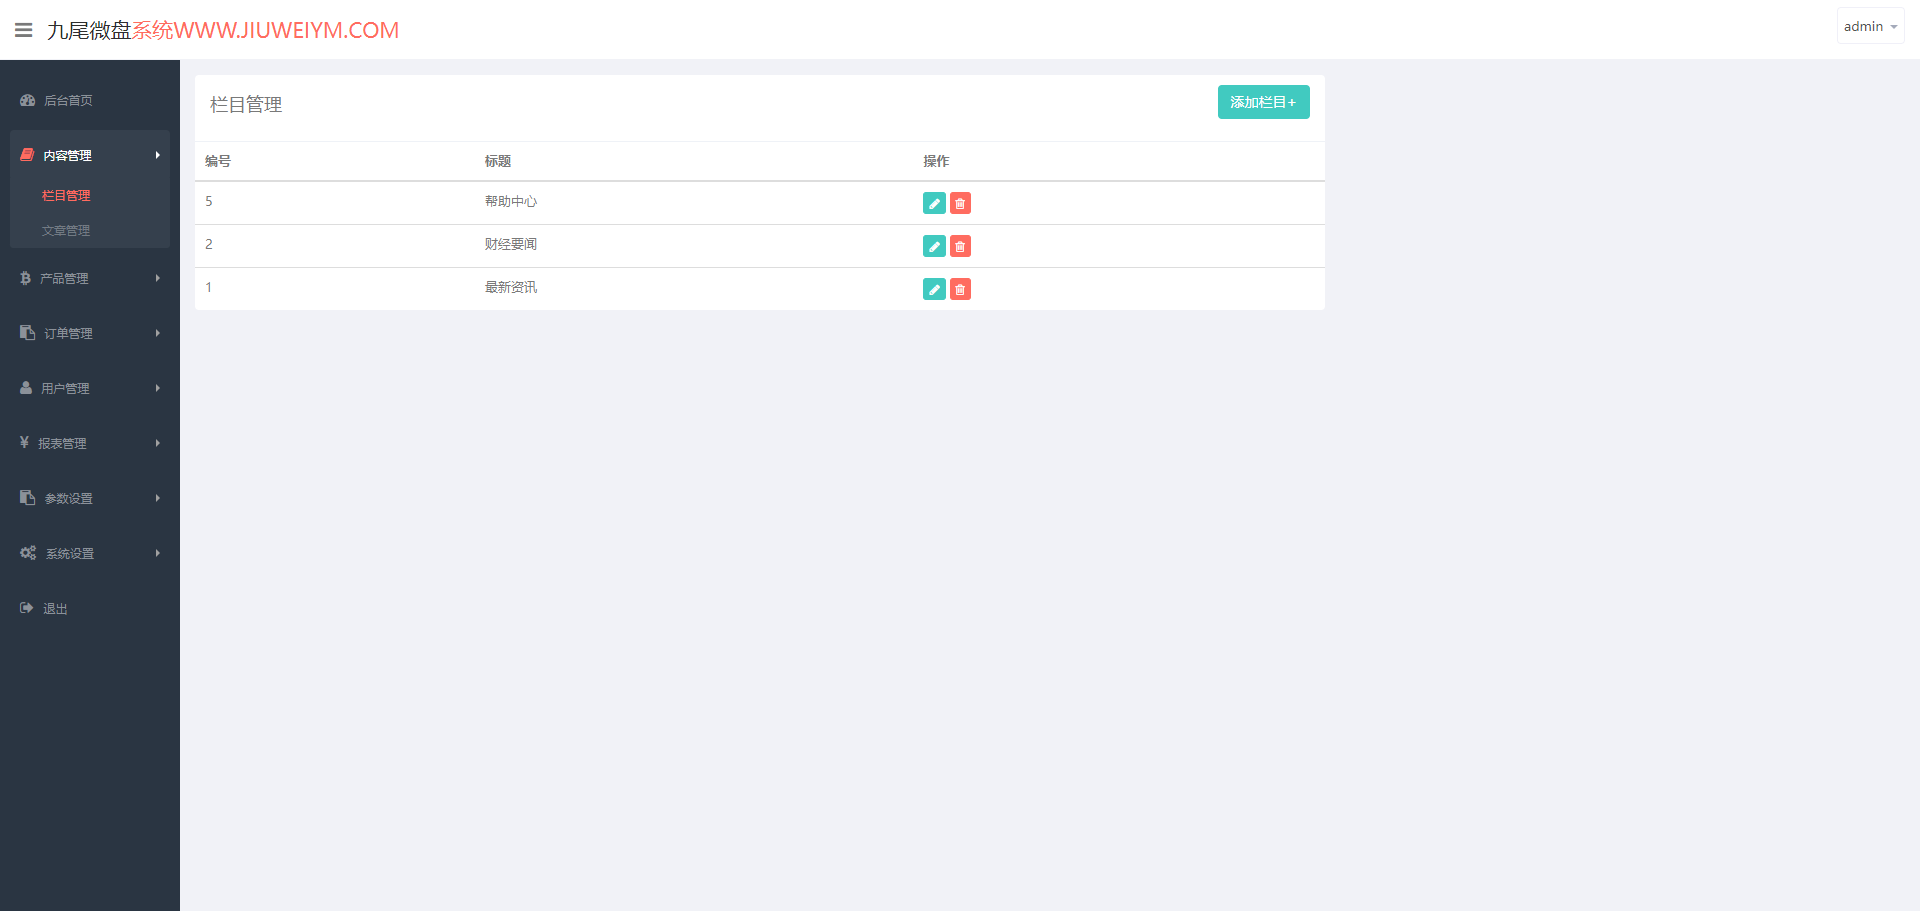Expand the 订单管理 sidebar section
This screenshot has height=911, width=1920.
tap(90, 333)
